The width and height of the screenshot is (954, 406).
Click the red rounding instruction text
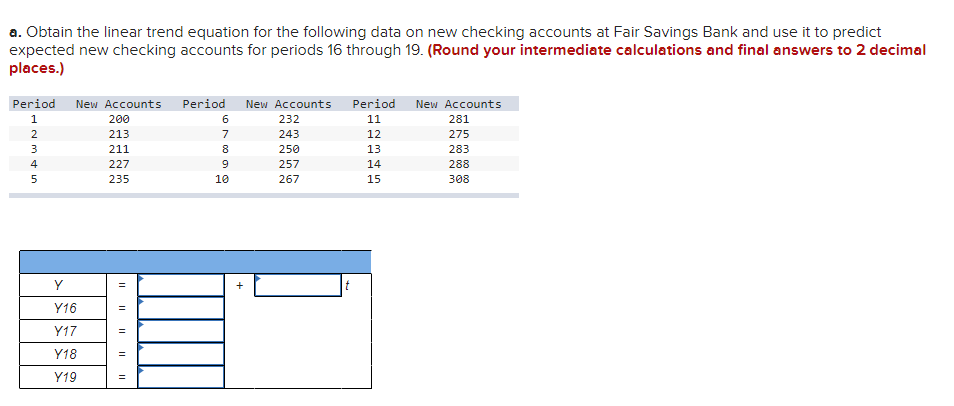click(x=467, y=59)
